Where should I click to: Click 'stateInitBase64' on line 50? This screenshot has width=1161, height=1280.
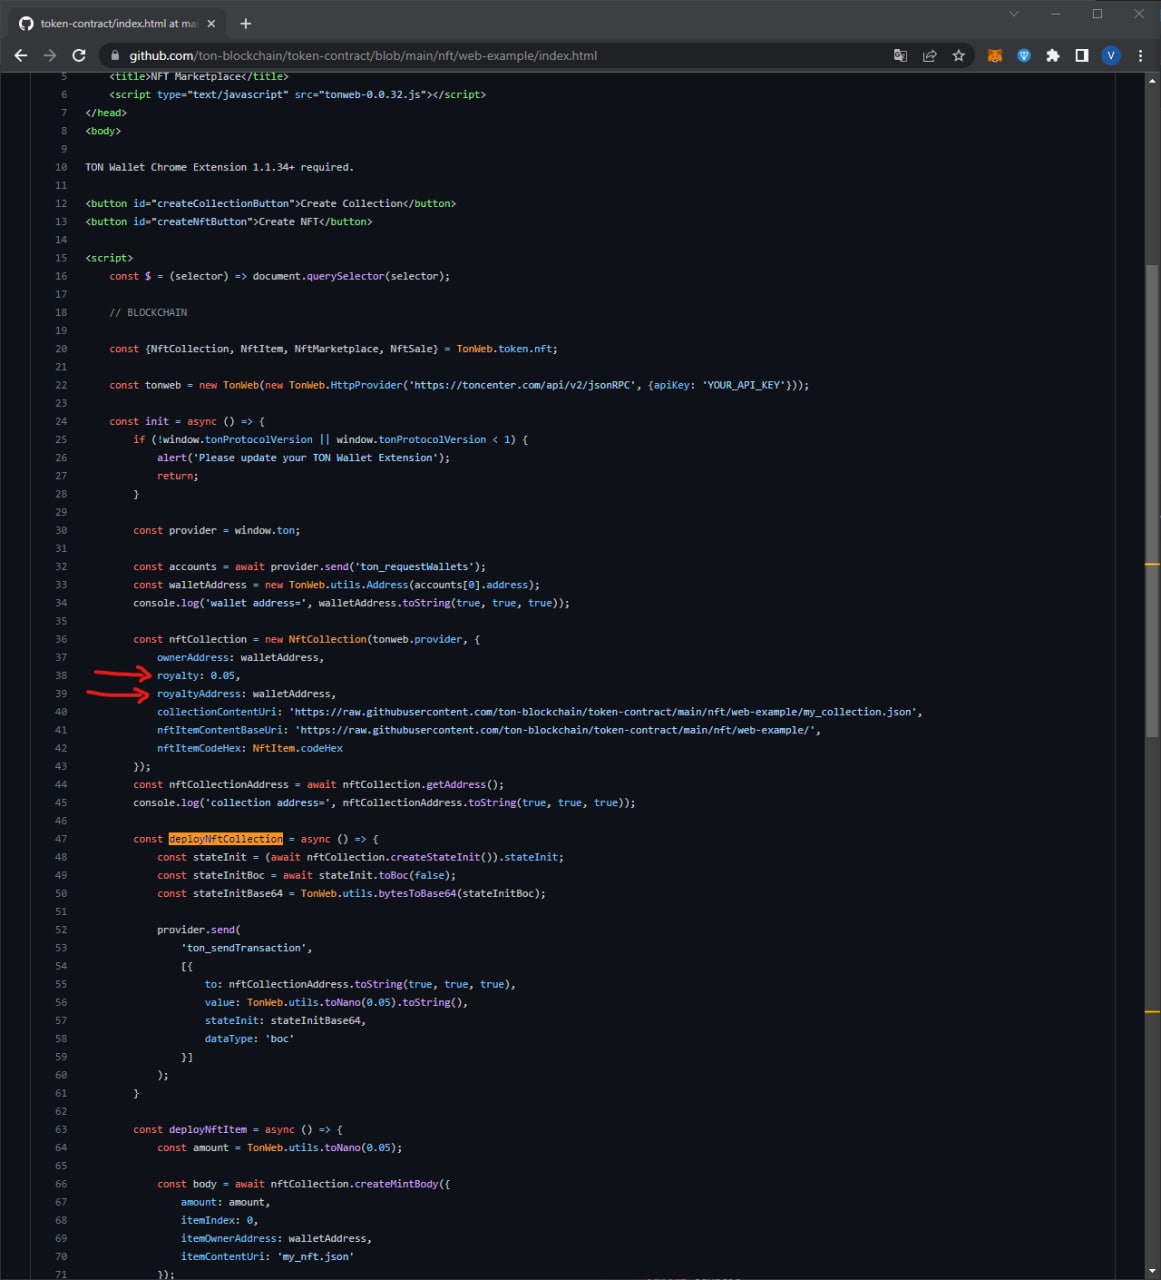237,894
